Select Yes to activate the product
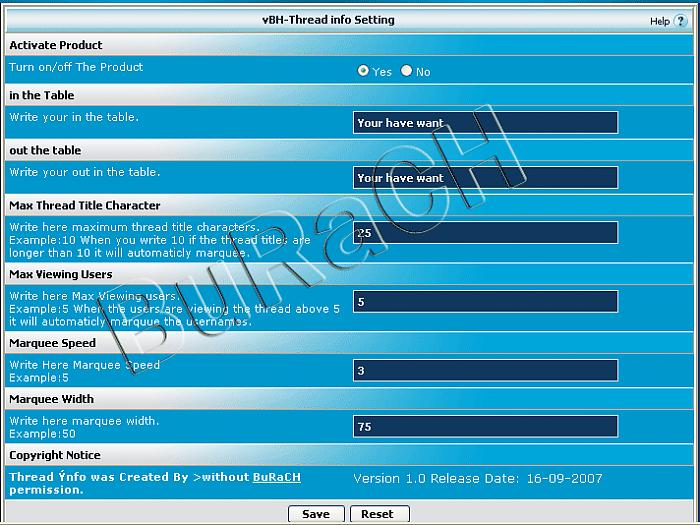 (x=364, y=71)
